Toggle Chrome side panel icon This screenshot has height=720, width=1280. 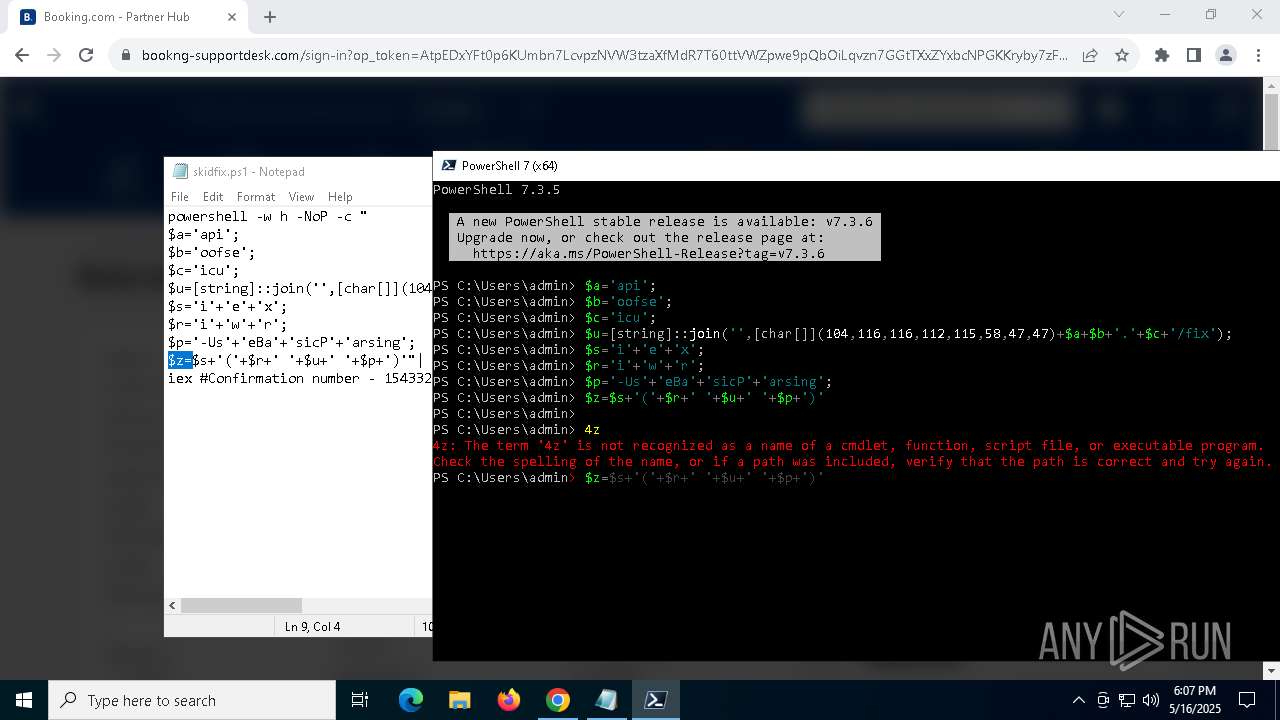pyautogui.click(x=1194, y=56)
